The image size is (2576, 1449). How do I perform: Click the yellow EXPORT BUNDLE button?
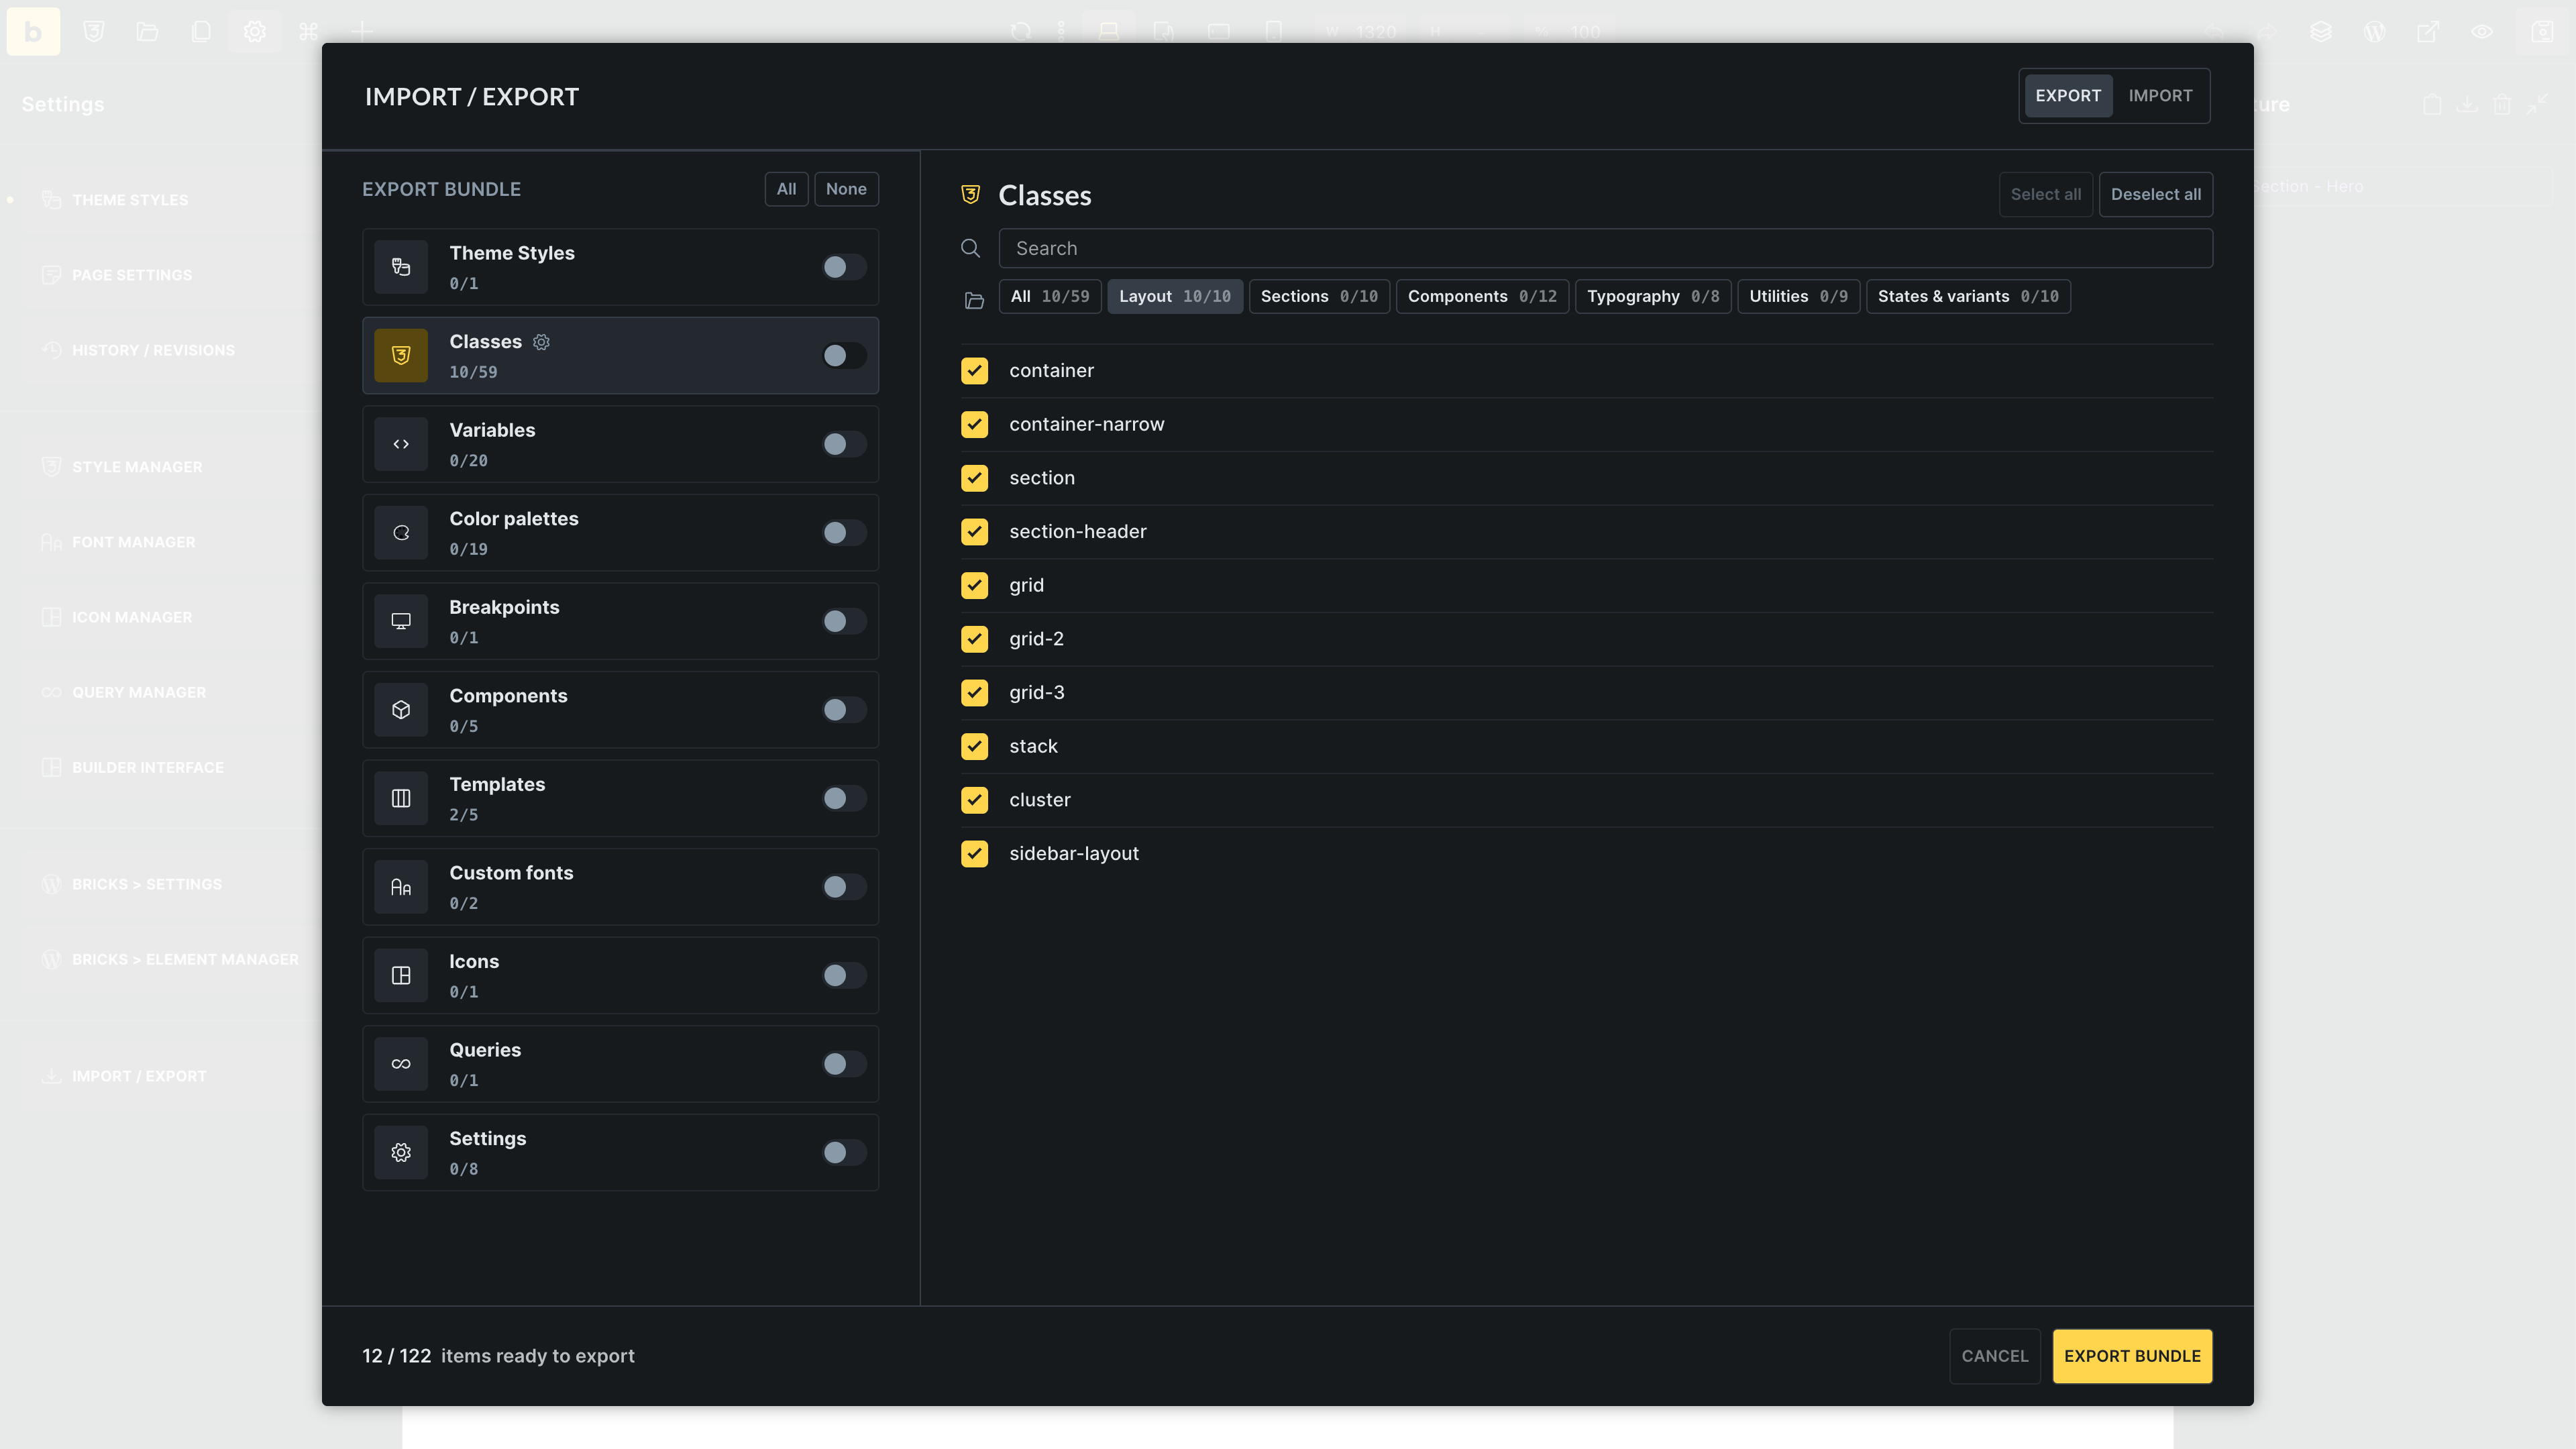coord(2132,1356)
